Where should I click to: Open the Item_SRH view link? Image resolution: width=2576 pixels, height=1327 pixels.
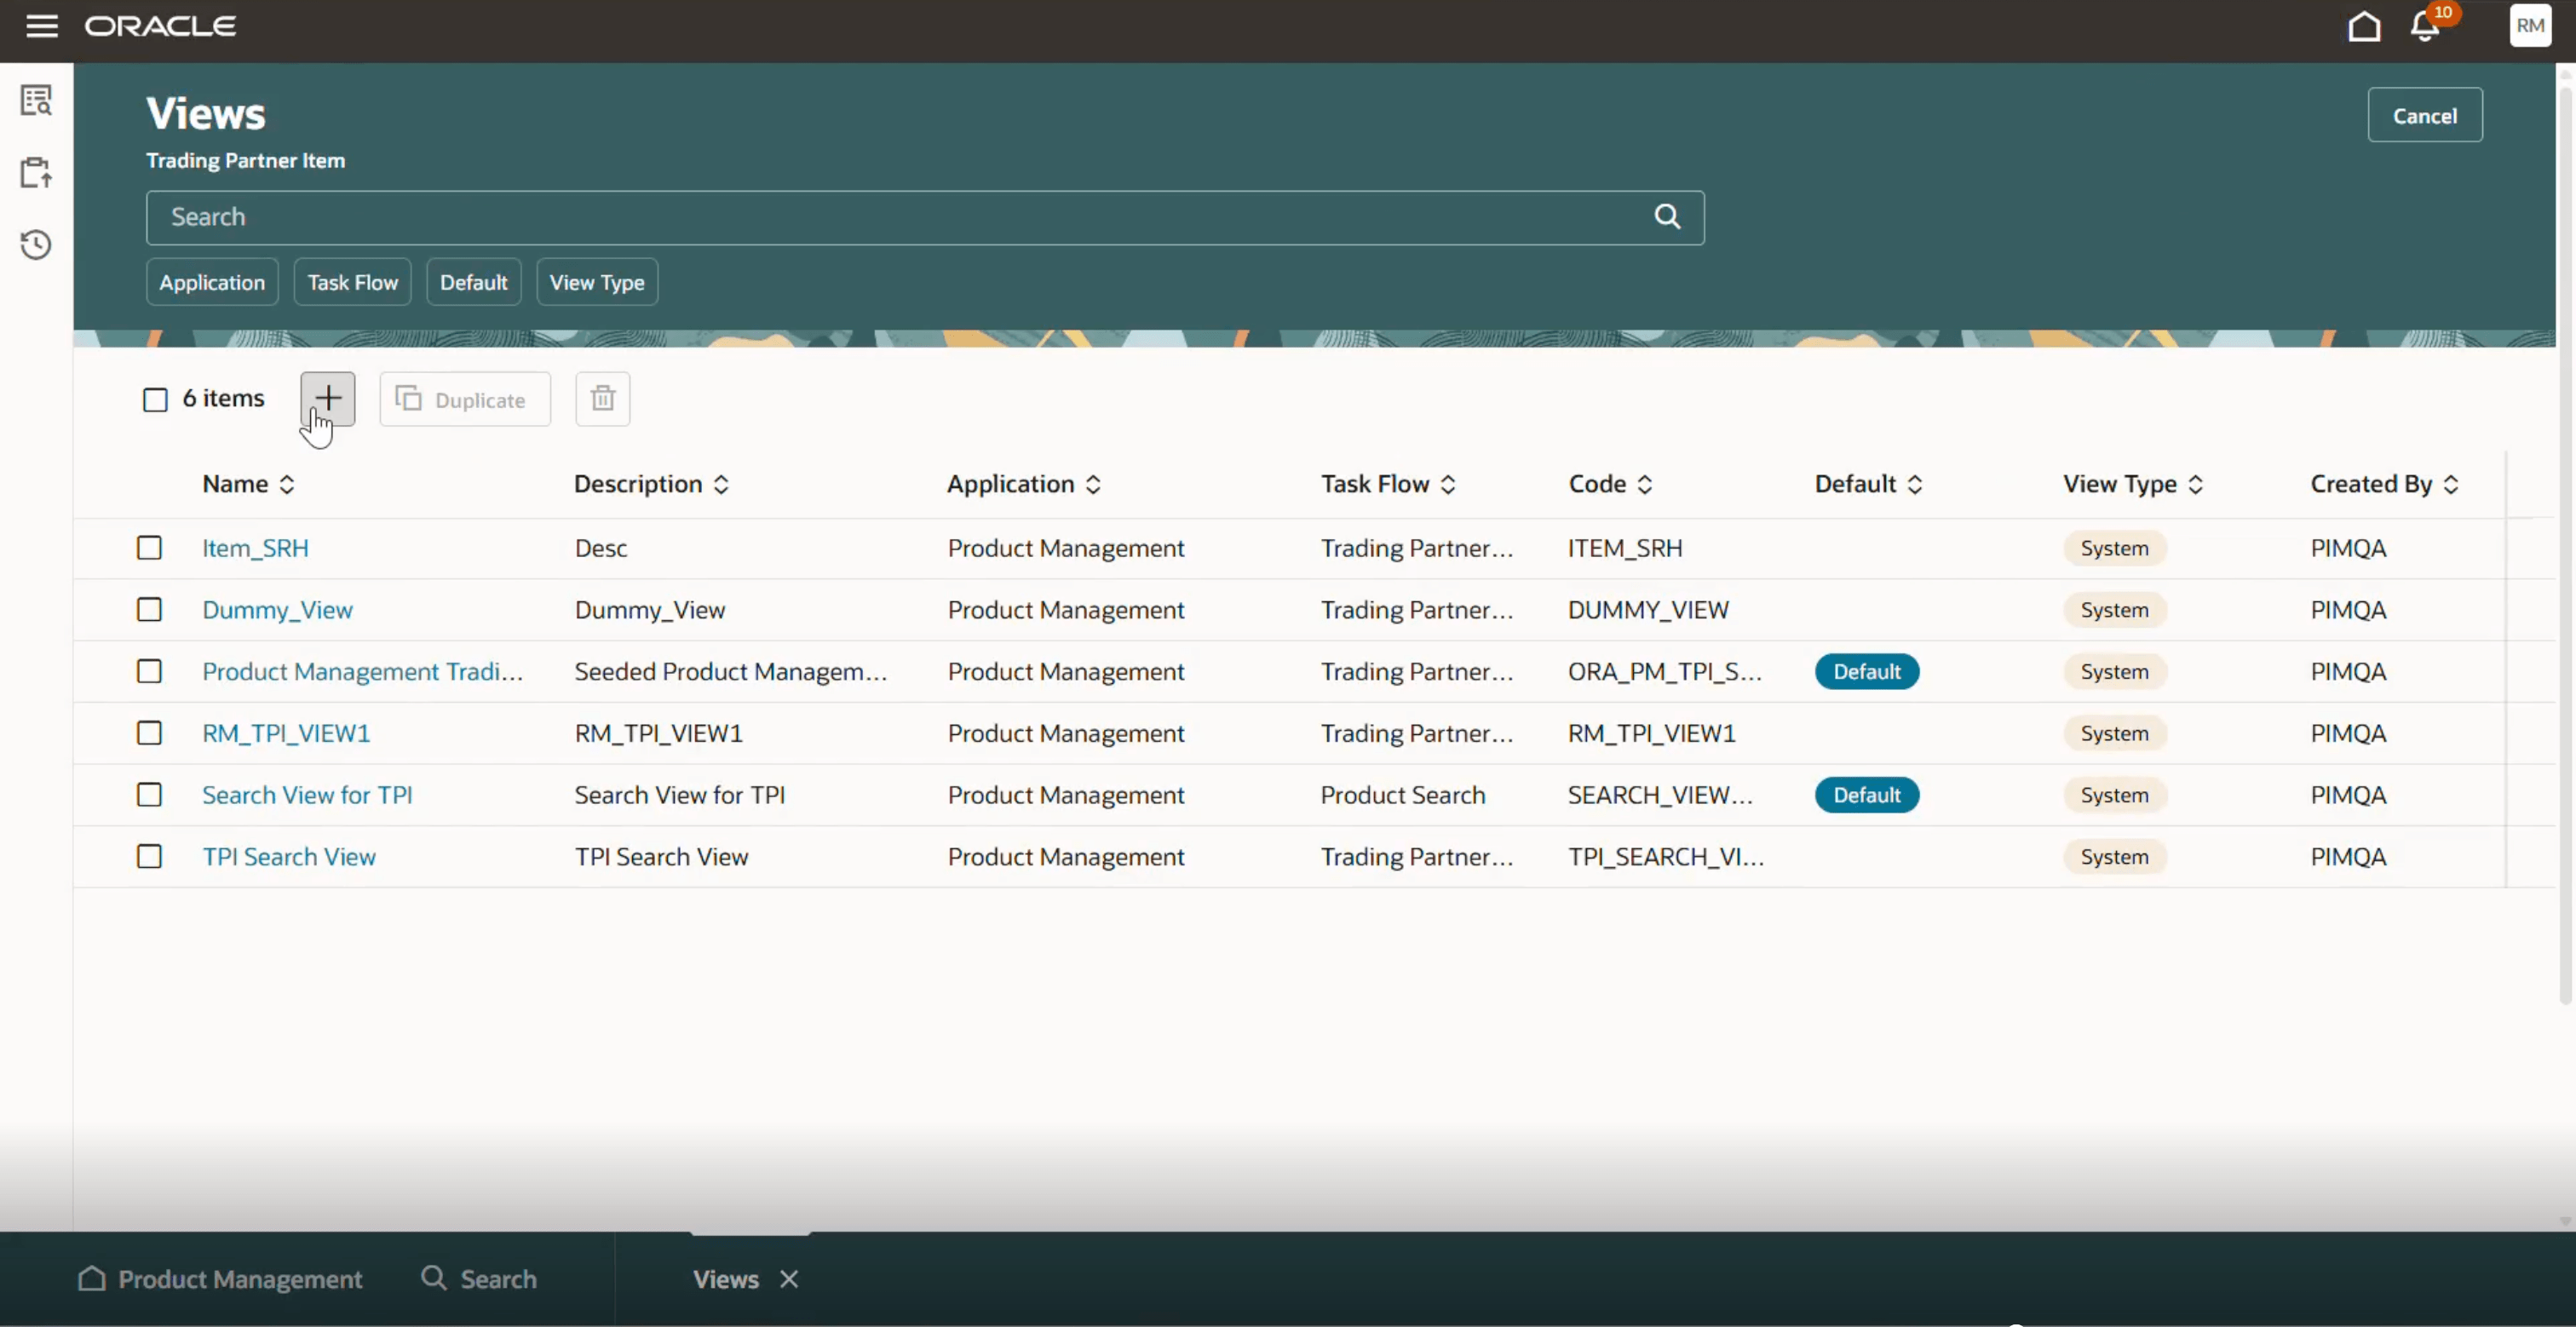coord(255,548)
